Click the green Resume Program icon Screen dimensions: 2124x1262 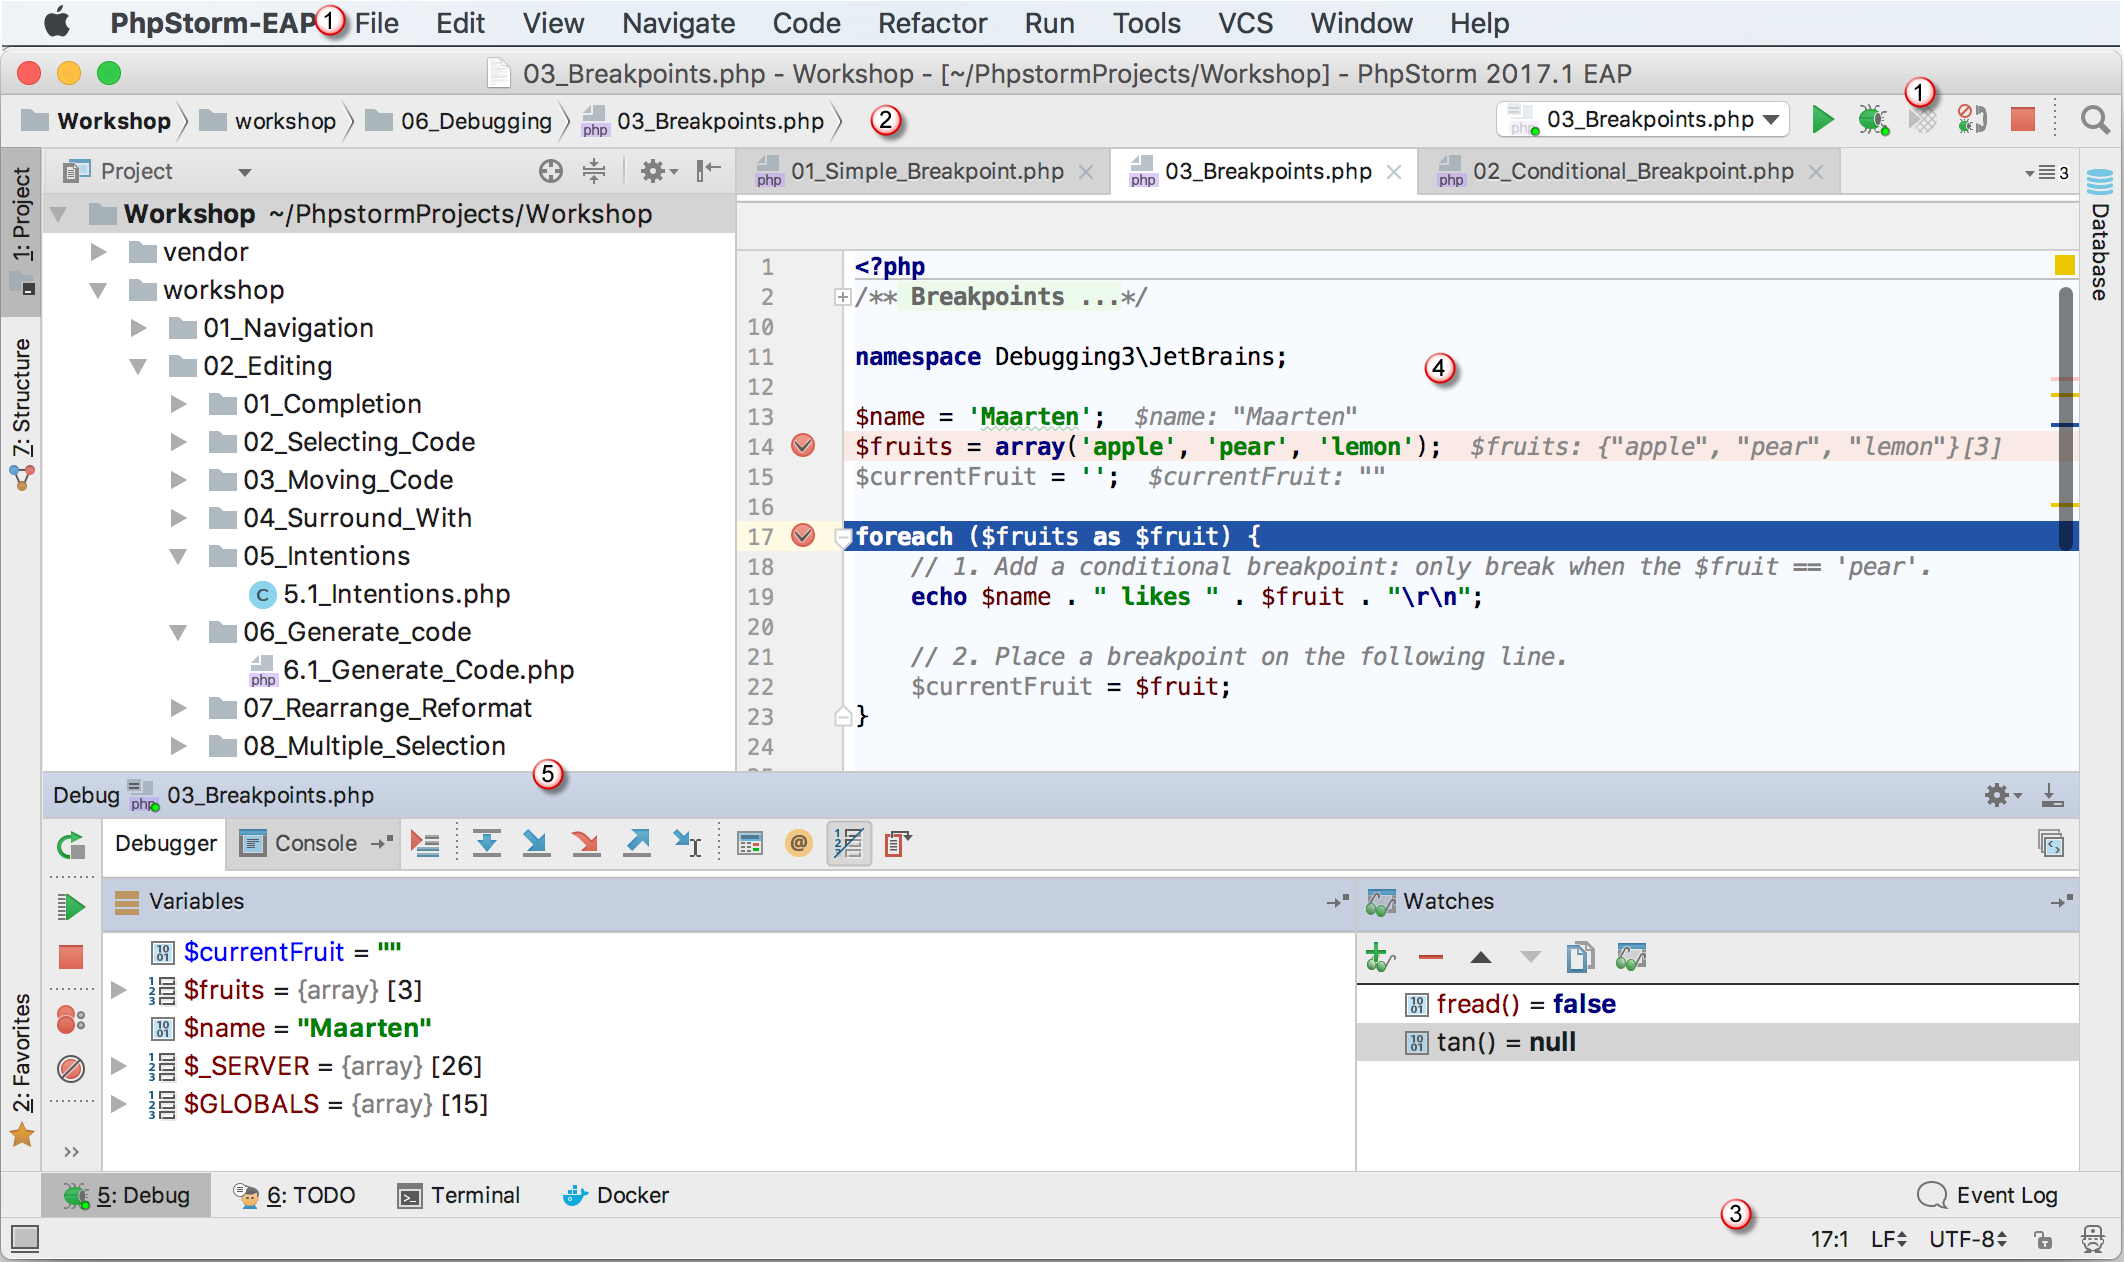click(70, 907)
